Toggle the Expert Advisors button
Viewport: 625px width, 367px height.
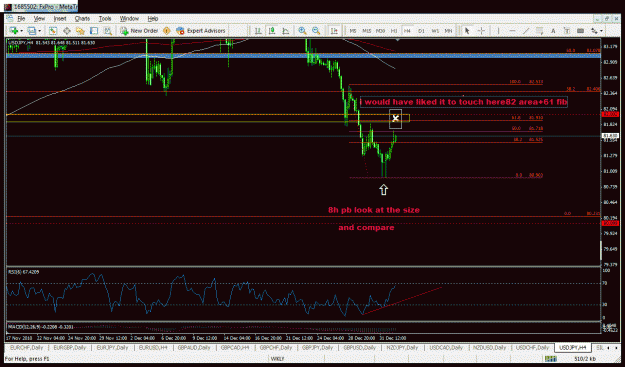click(201, 31)
